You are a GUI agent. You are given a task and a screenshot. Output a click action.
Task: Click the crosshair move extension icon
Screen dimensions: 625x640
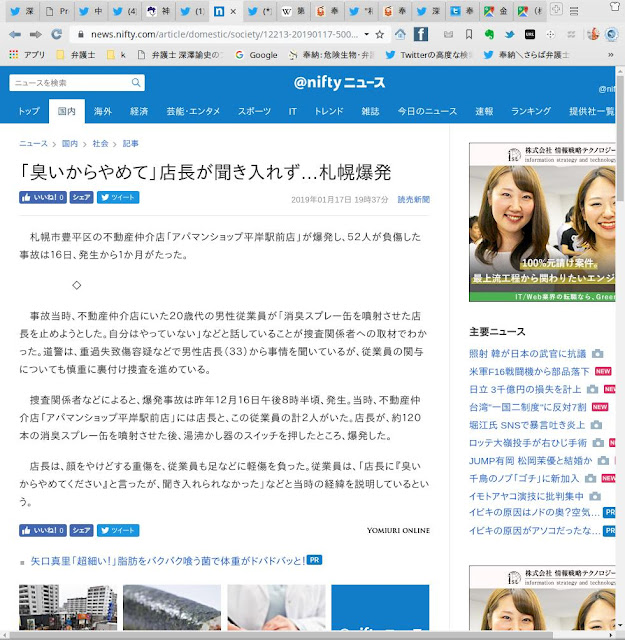click(550, 35)
